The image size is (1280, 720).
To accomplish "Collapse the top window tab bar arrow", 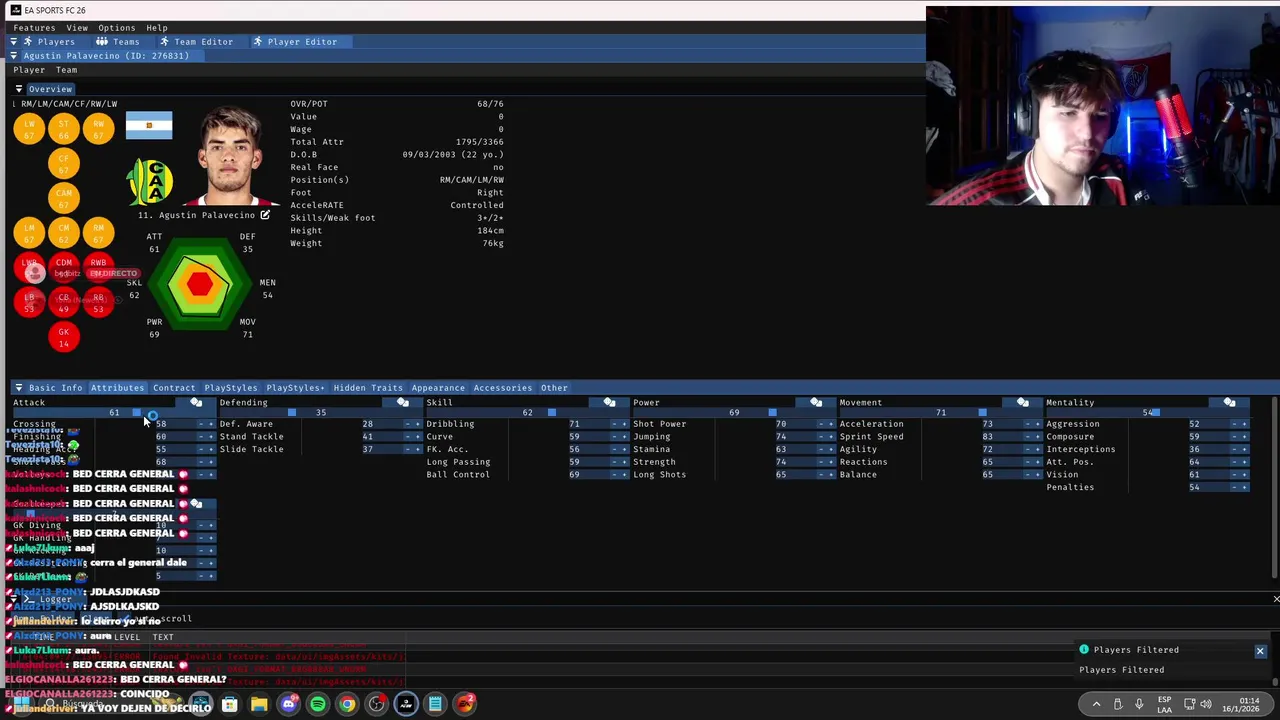I will (x=14, y=42).
